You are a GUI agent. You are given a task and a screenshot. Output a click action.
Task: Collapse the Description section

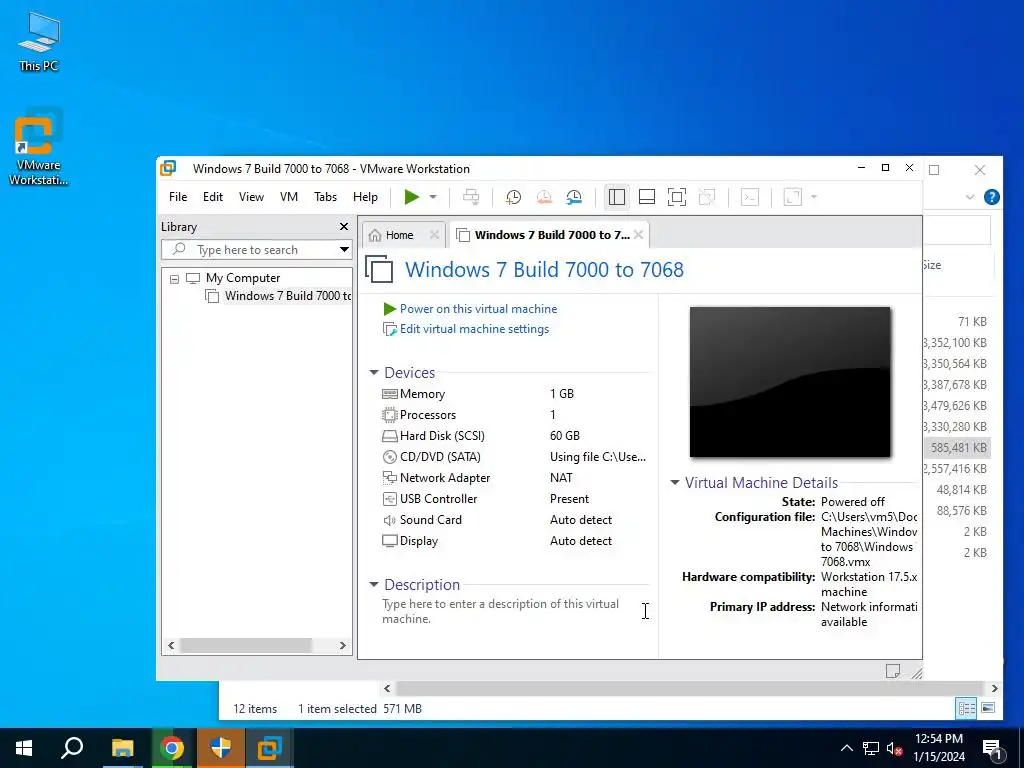[374, 584]
